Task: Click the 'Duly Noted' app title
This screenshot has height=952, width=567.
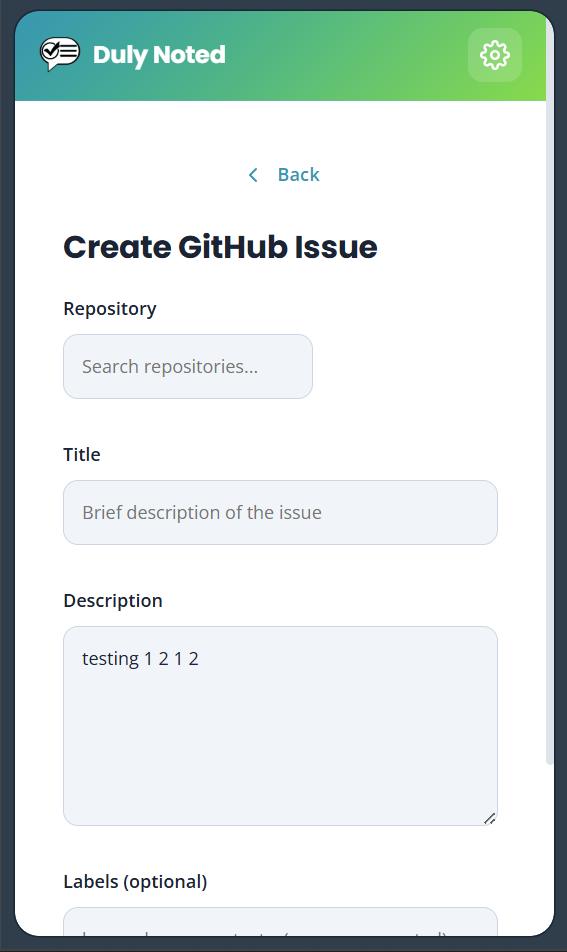Action: click(x=159, y=55)
